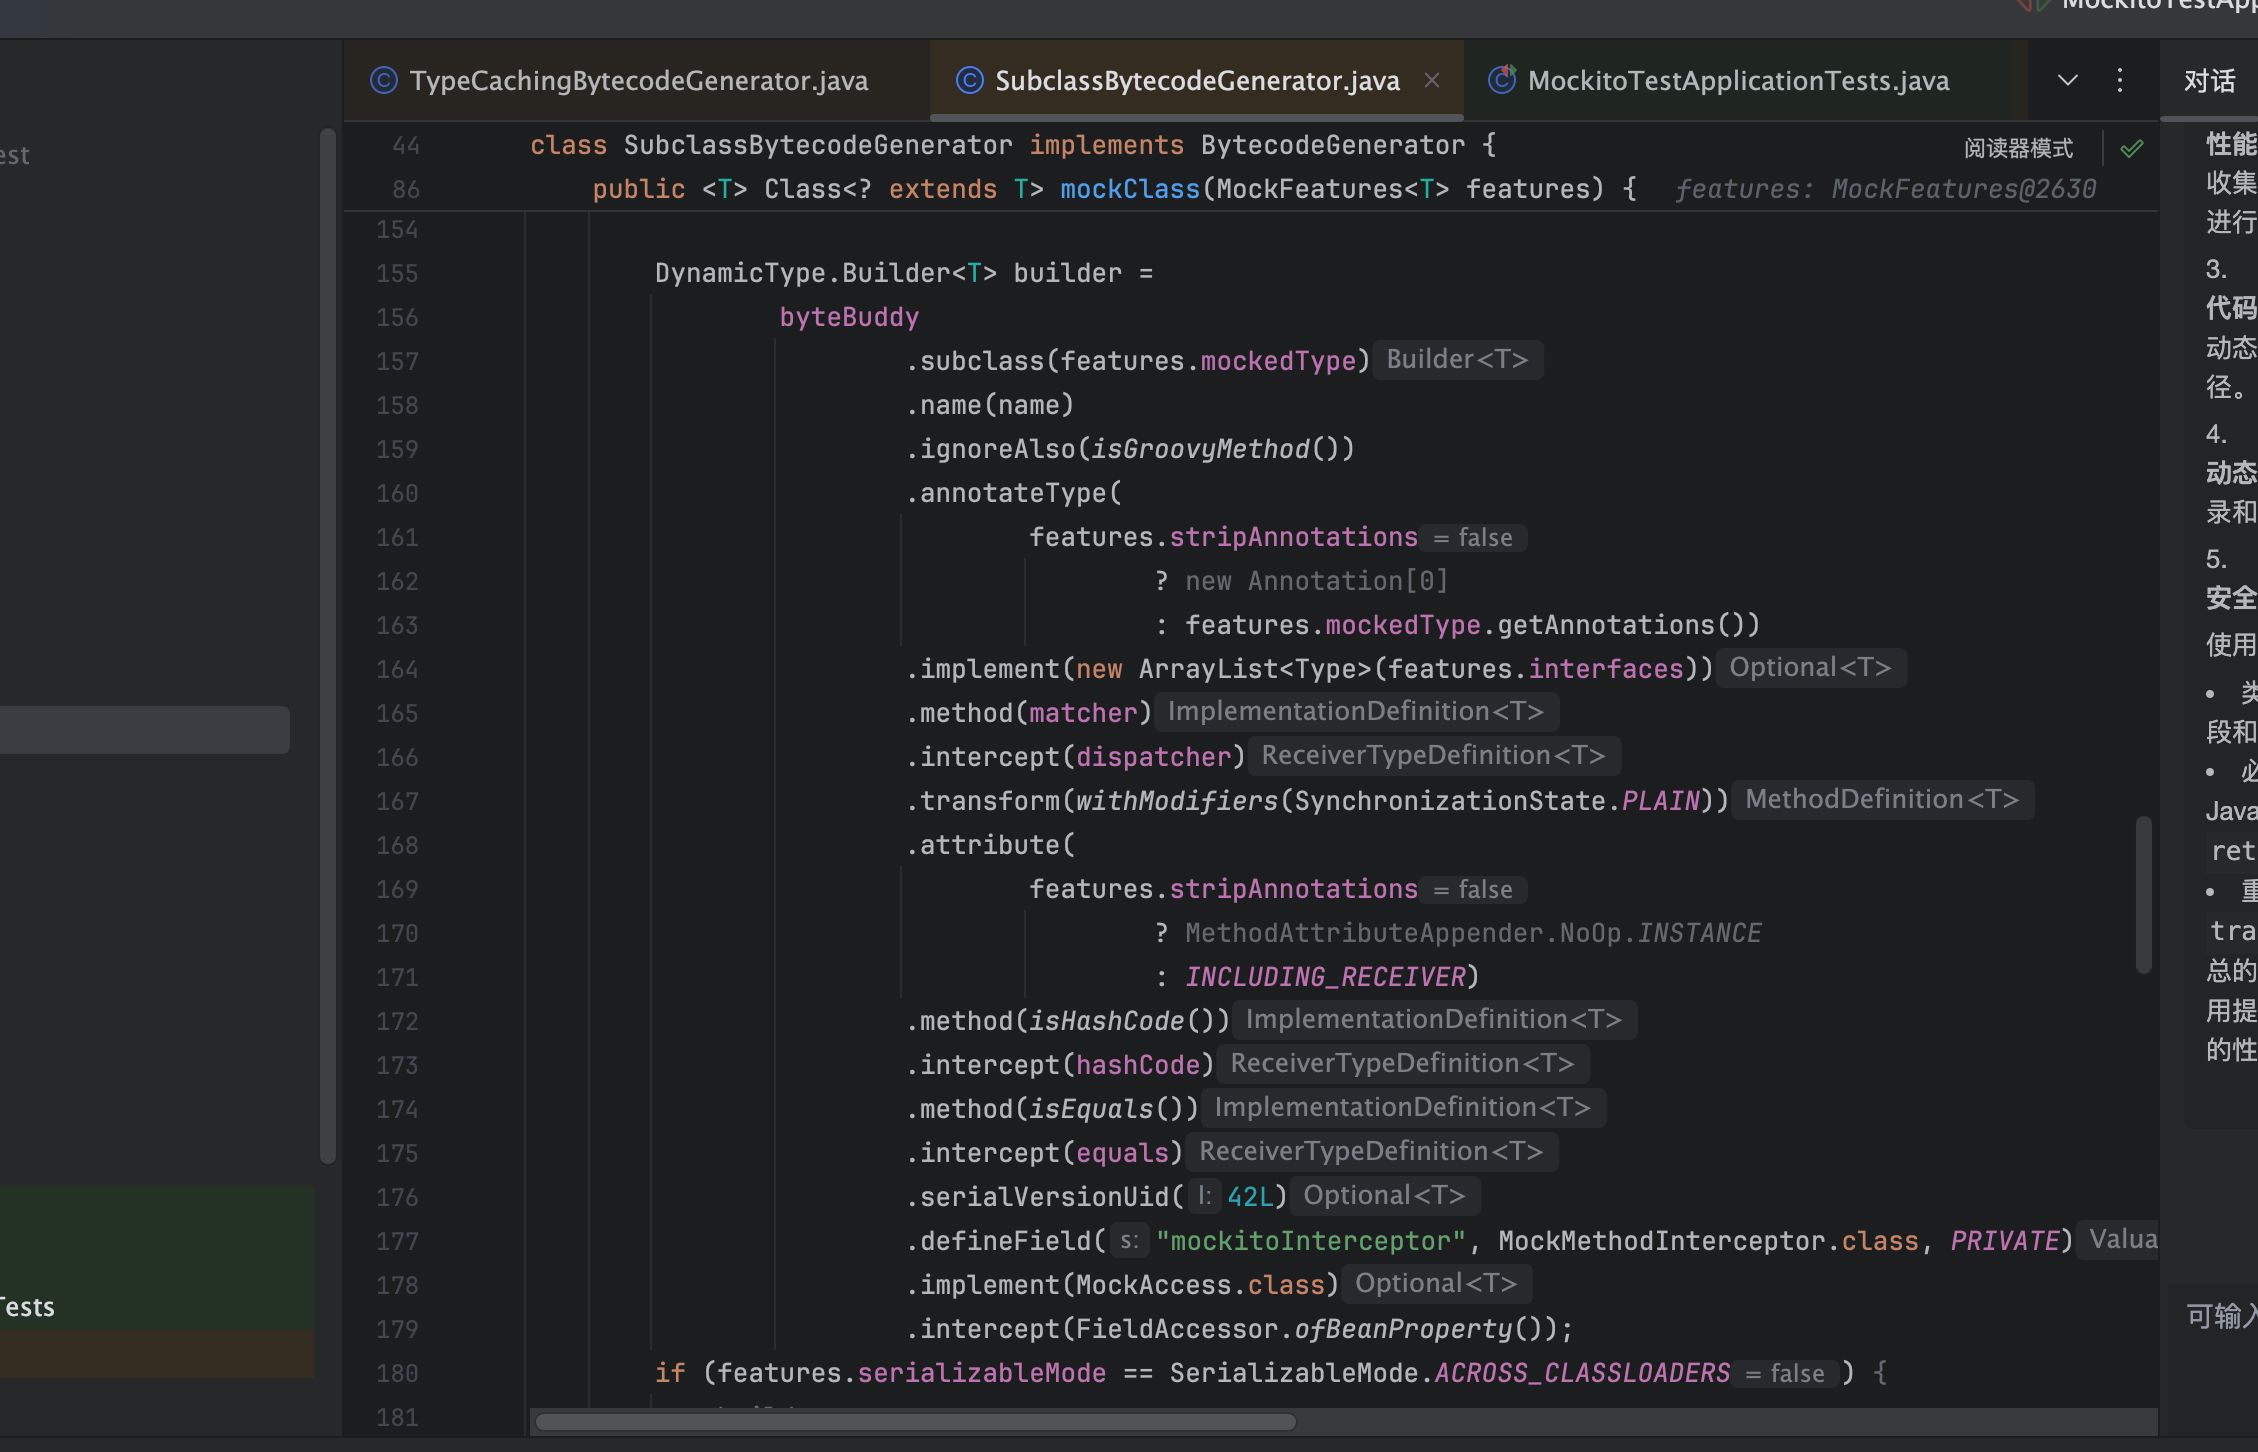Viewport: 2258px width, 1452px height.
Task: Open the editor tab options menu
Action: coord(2120,80)
